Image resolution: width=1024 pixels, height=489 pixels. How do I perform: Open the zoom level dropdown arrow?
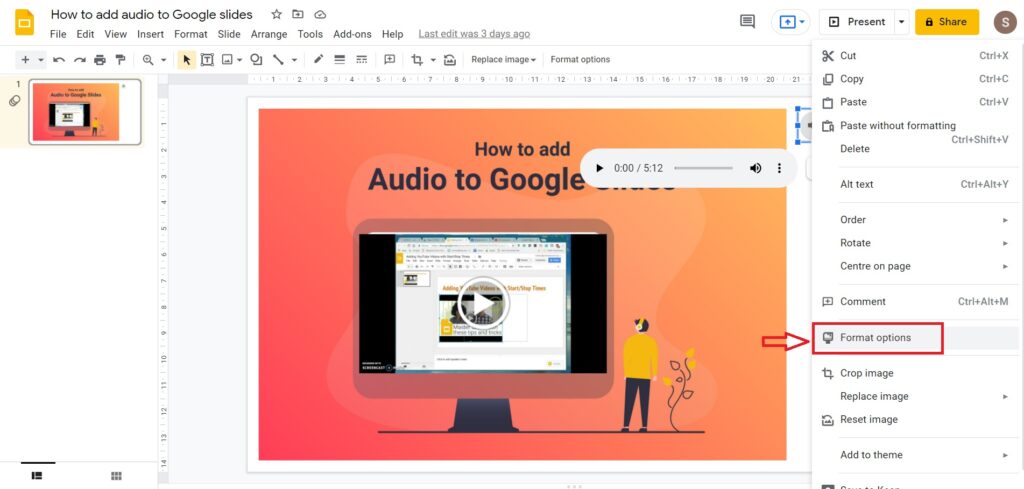tap(163, 59)
